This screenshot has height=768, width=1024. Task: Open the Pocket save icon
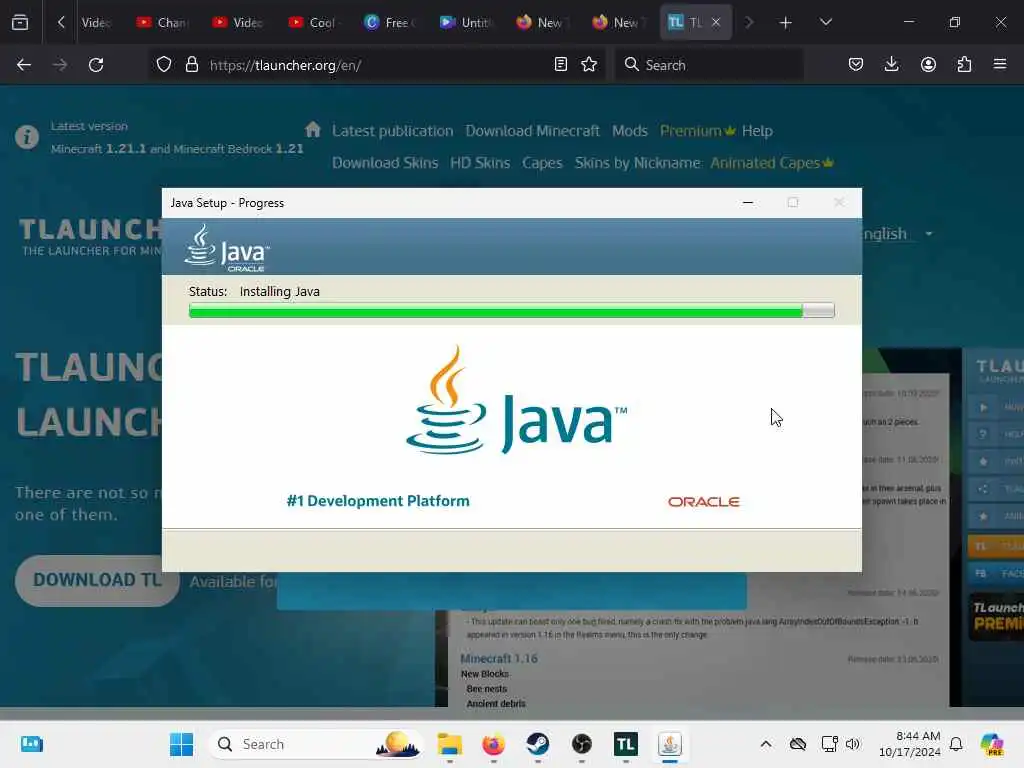coord(856,65)
